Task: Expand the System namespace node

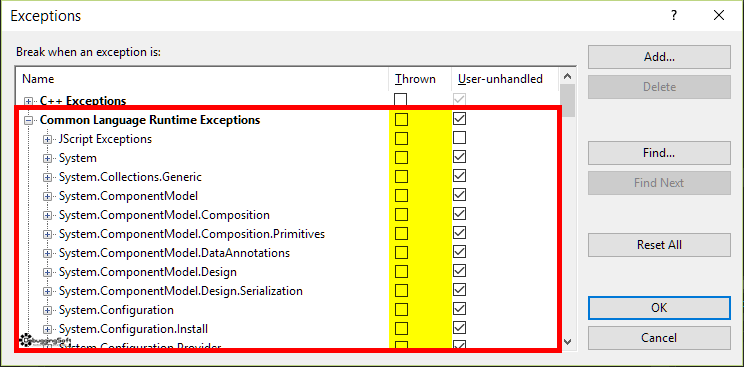Action: tap(47, 158)
